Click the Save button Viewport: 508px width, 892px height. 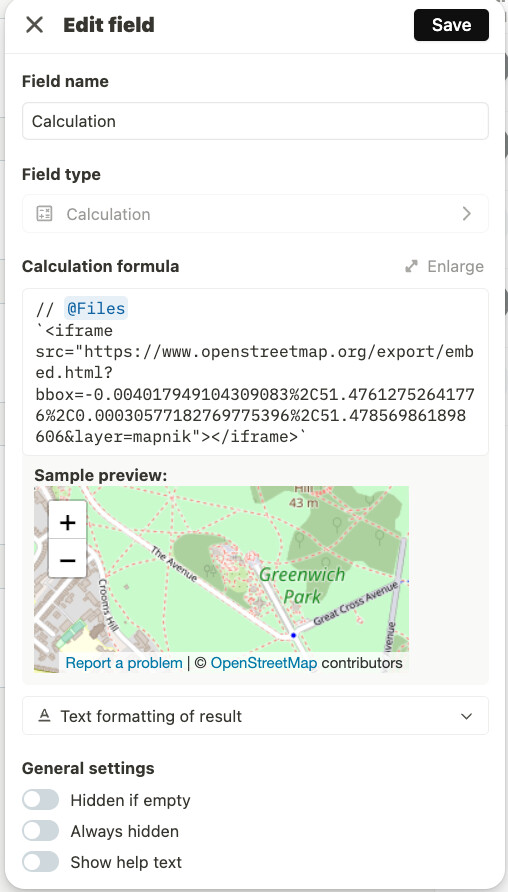tap(451, 25)
